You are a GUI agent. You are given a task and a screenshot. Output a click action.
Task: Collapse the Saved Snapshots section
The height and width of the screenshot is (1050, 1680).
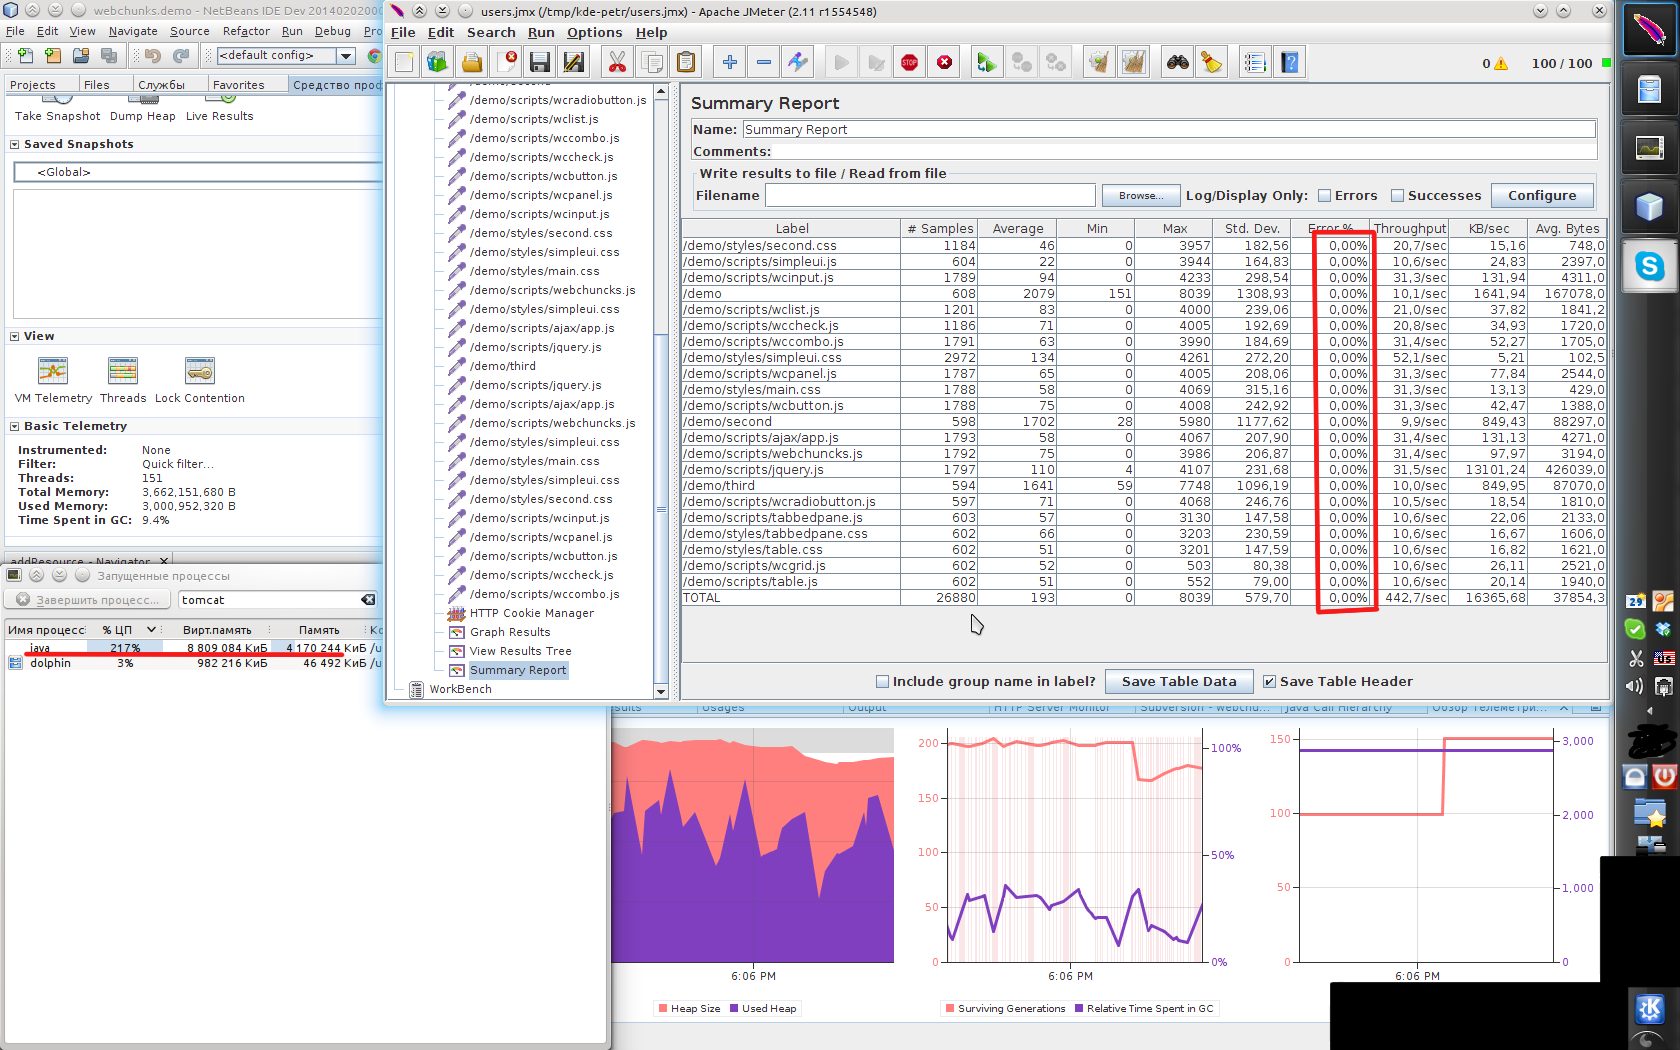[x=15, y=145]
